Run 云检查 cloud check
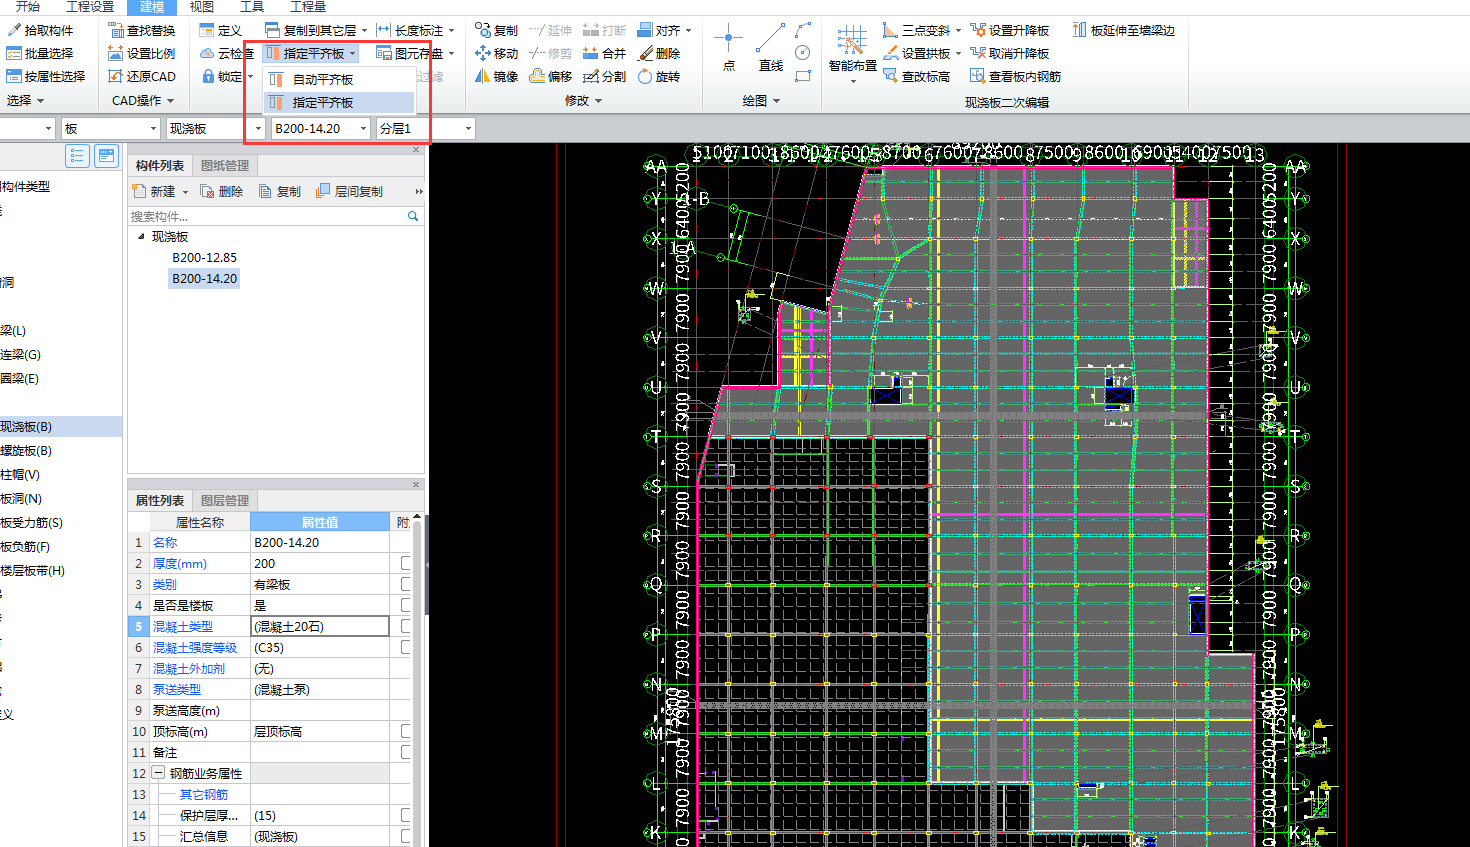Image resolution: width=1470 pixels, height=847 pixels. [x=227, y=53]
